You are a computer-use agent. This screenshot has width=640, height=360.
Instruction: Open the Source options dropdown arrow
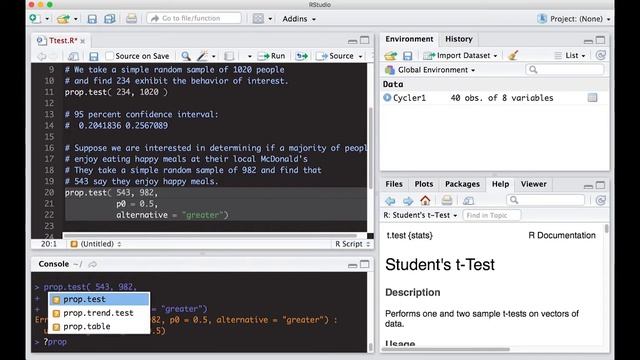360,56
